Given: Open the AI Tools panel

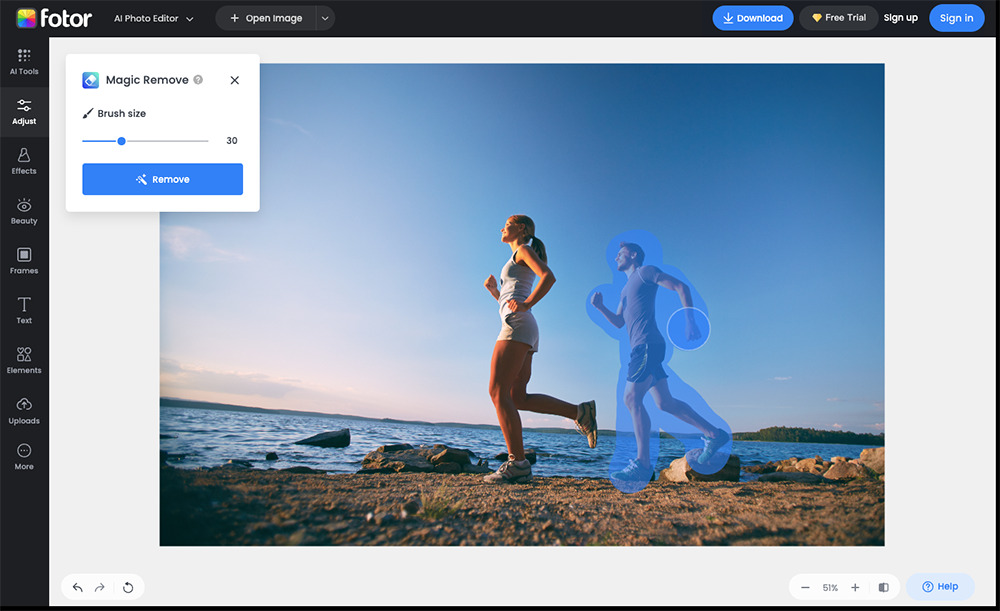Looking at the screenshot, I should pos(23,62).
